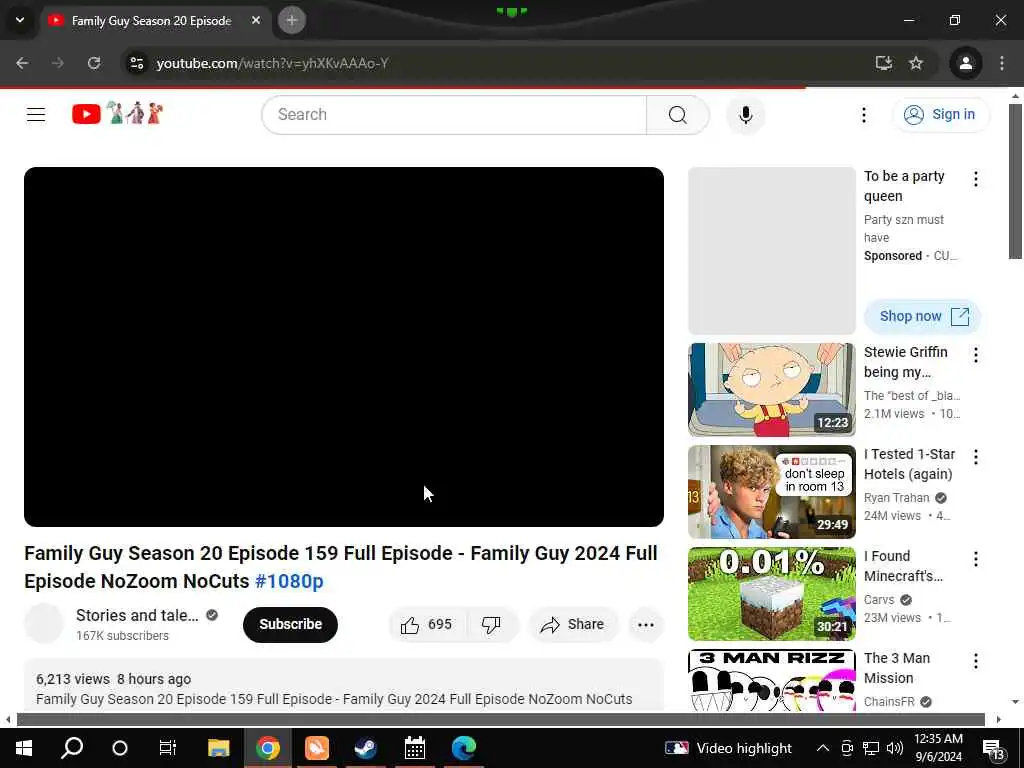
Task: Start voice search with the microphone
Action: (745, 115)
